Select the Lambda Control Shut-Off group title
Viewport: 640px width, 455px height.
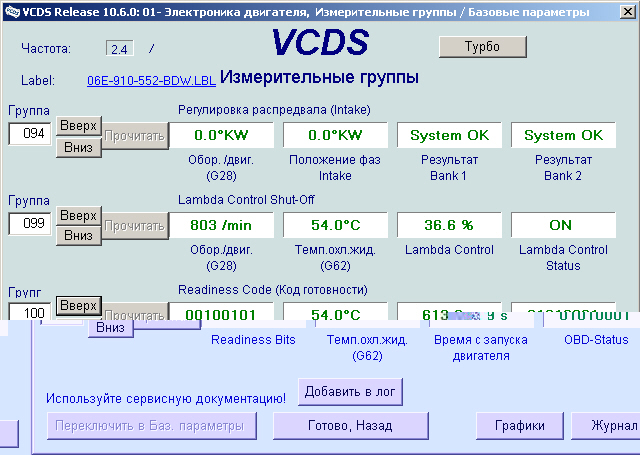[246, 200]
